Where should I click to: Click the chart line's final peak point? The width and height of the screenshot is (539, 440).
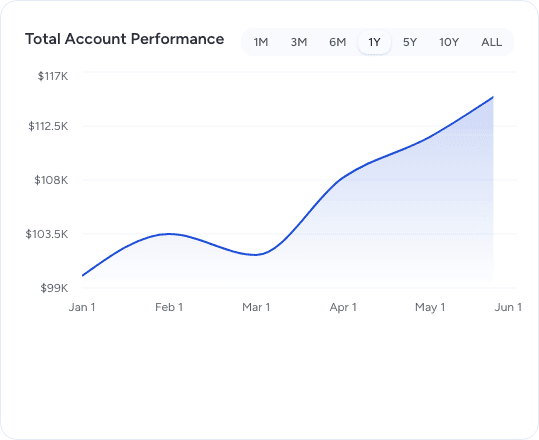pyautogui.click(x=493, y=97)
